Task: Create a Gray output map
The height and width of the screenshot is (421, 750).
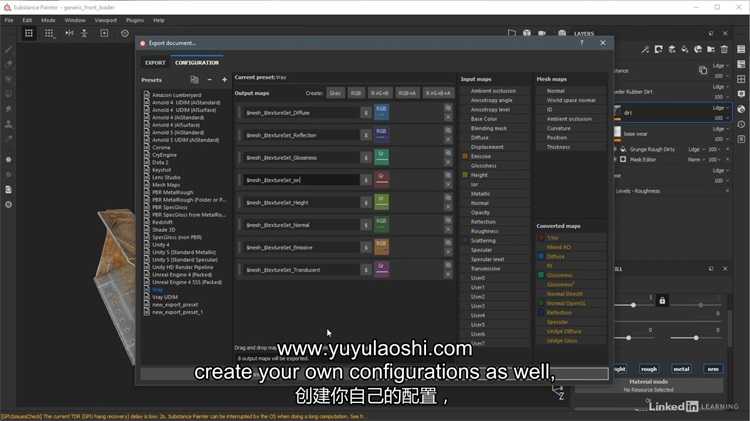Action: pyautogui.click(x=335, y=93)
